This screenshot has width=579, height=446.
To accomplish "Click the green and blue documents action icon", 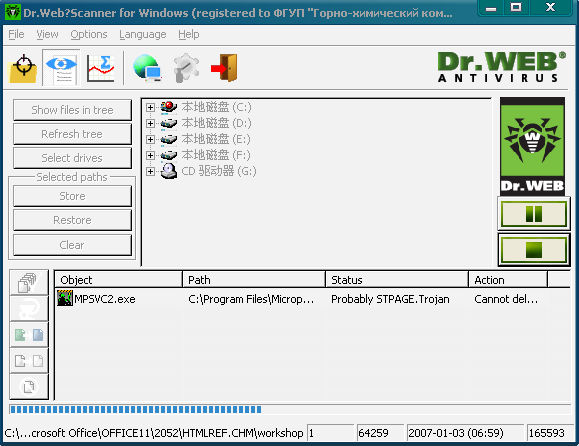I will pyautogui.click(x=28, y=334).
